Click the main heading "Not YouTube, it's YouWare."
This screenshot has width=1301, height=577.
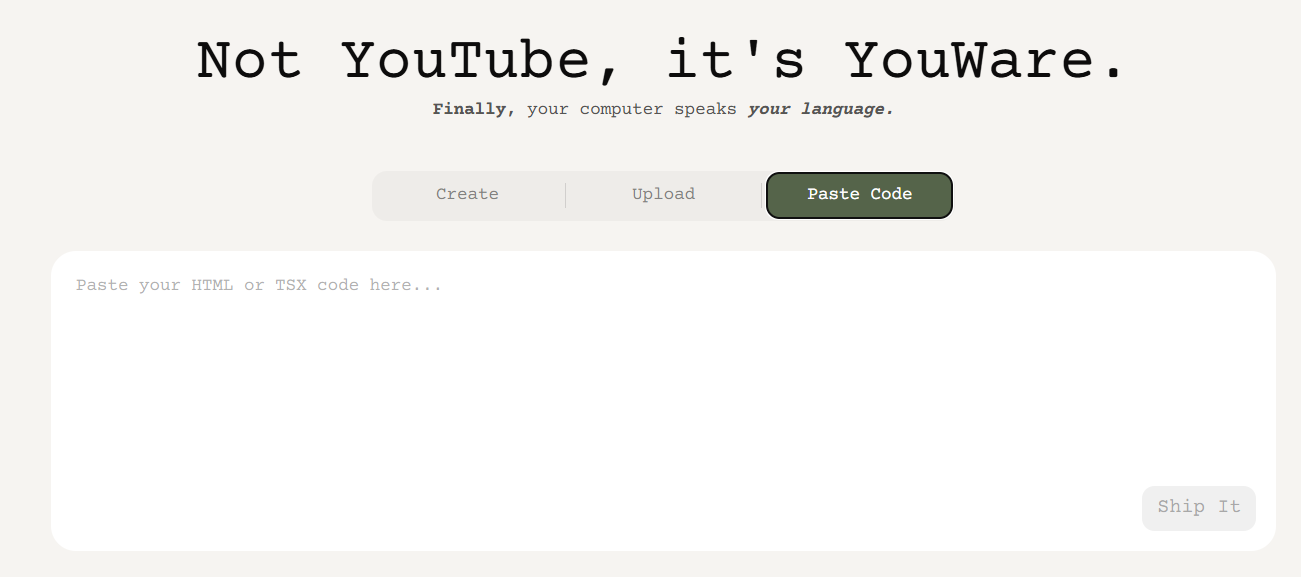click(x=662, y=61)
